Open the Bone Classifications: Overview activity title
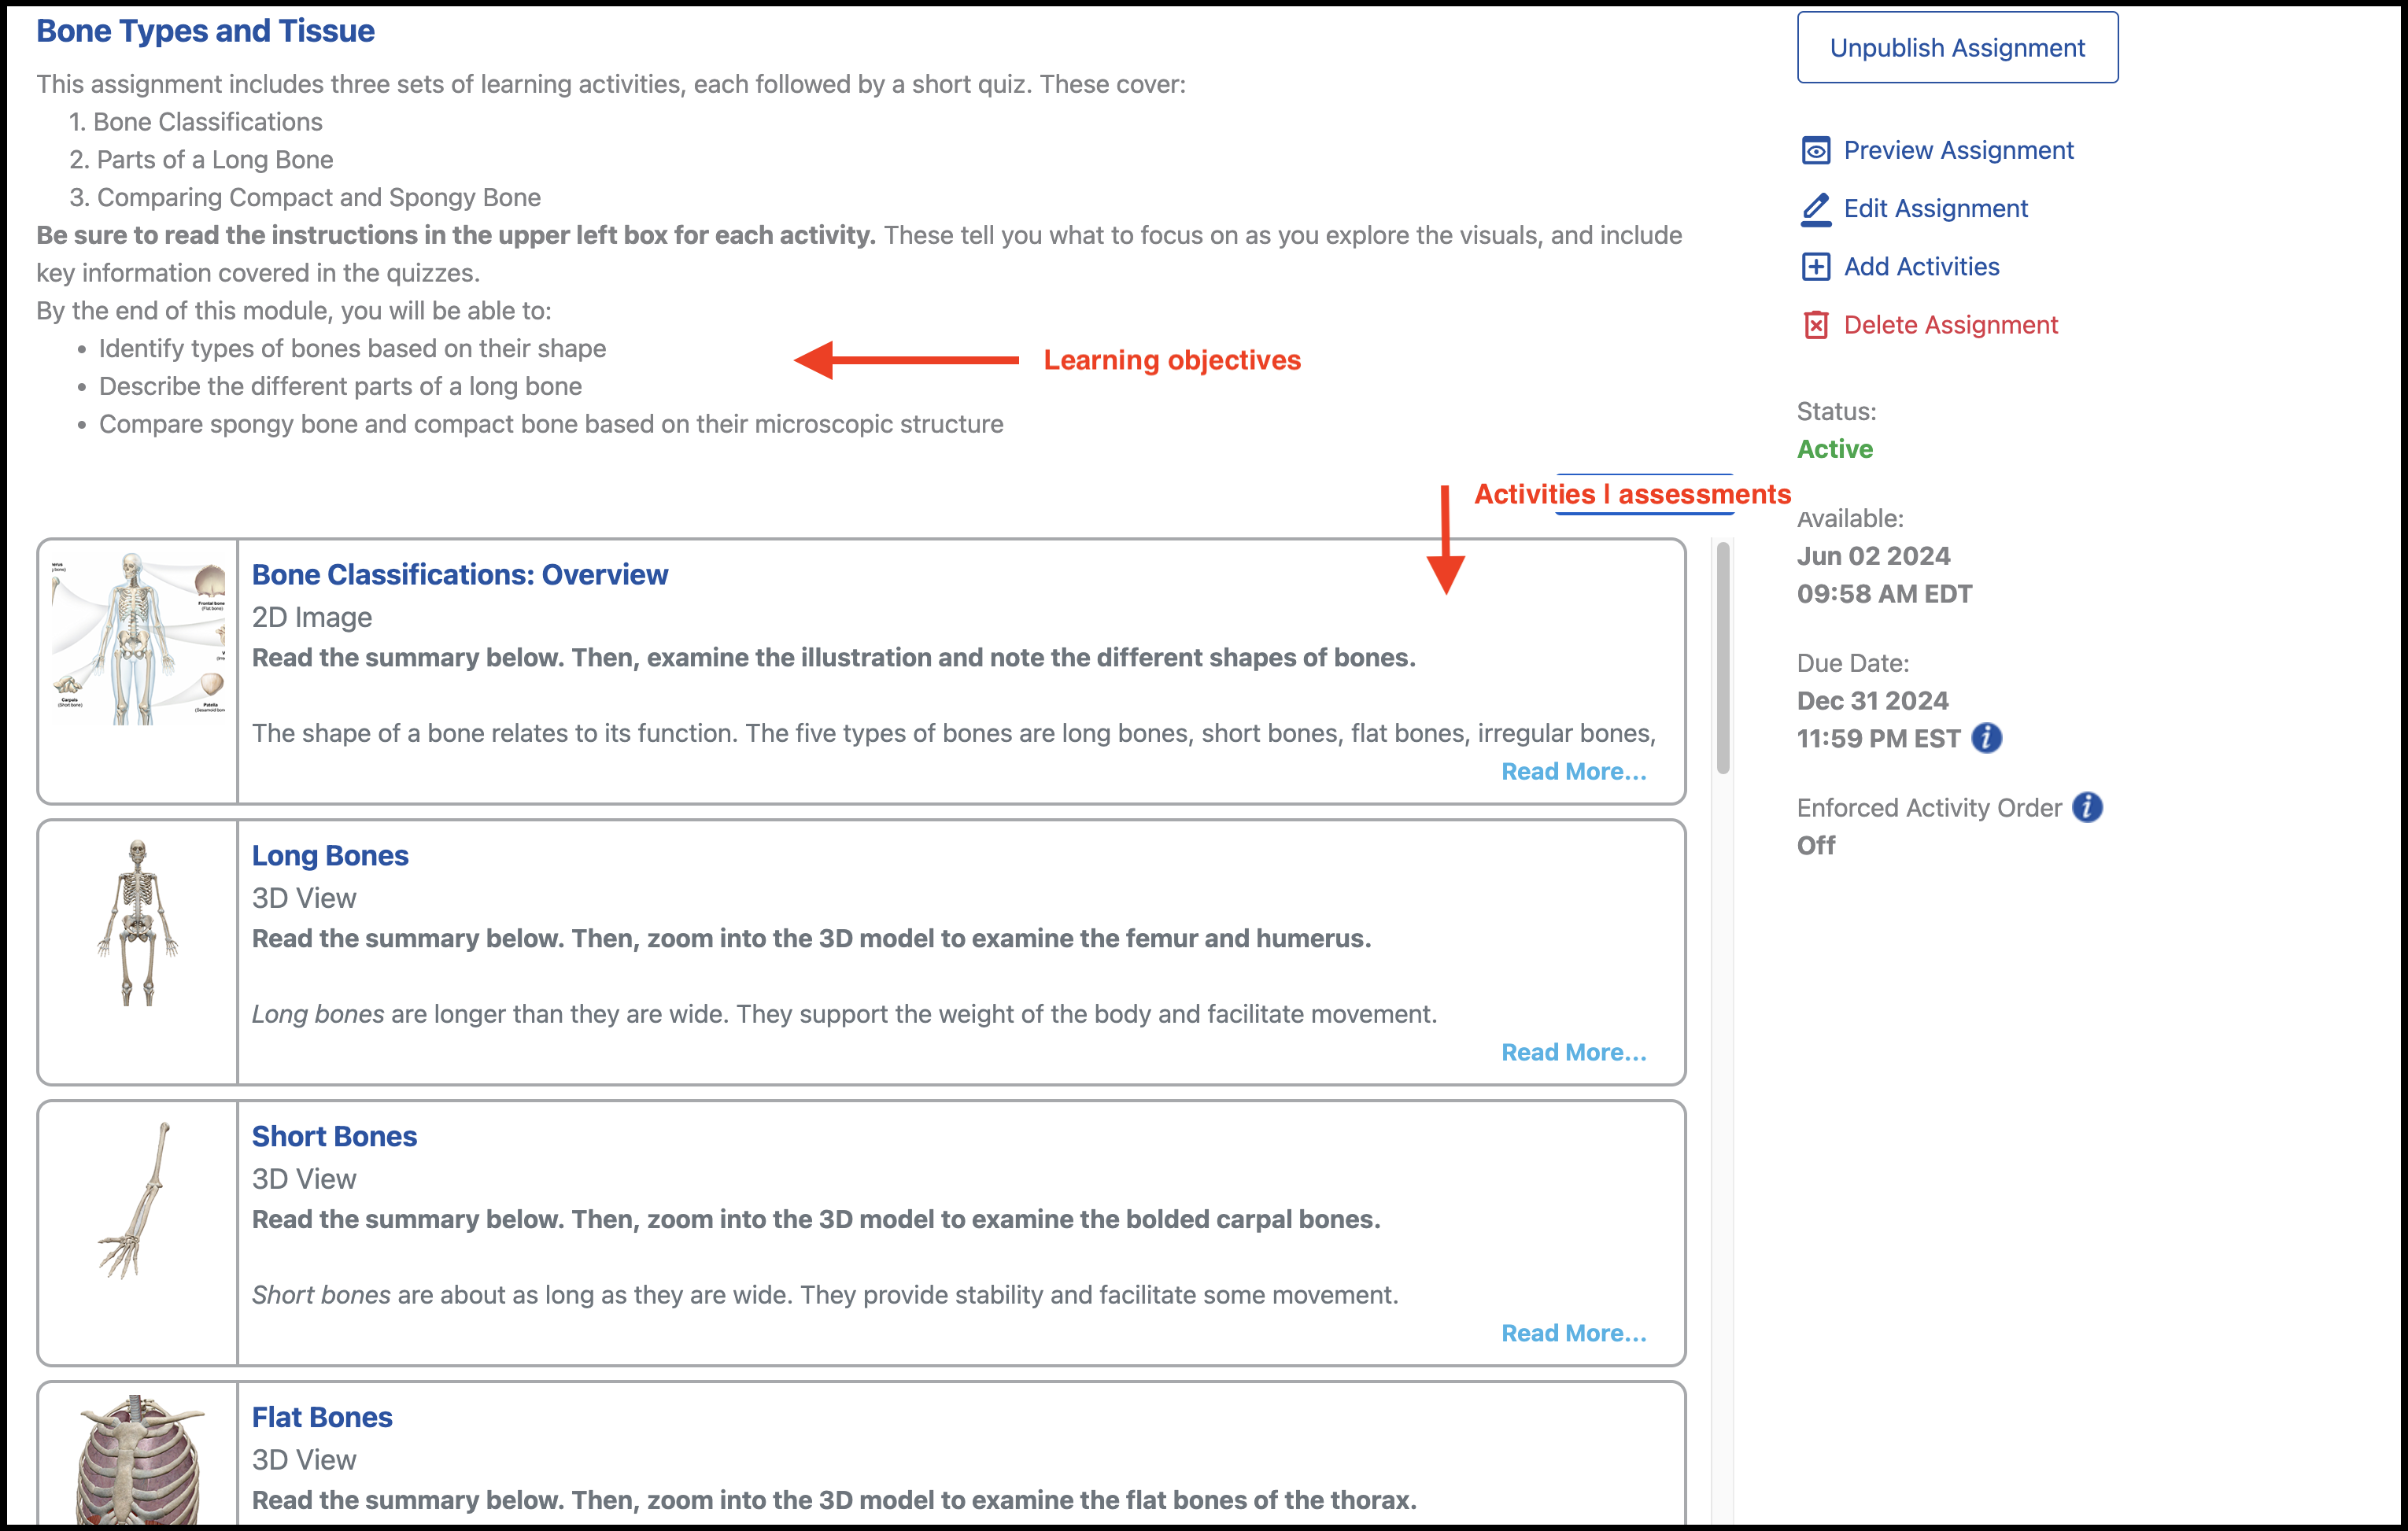This screenshot has height=1531, width=2408. (x=459, y=575)
